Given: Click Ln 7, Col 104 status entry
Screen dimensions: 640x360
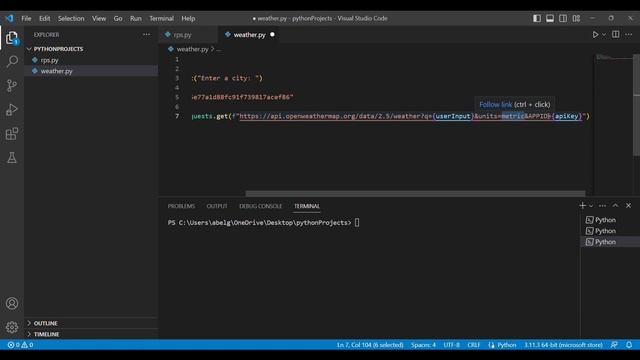Looking at the screenshot, I should (x=370, y=345).
